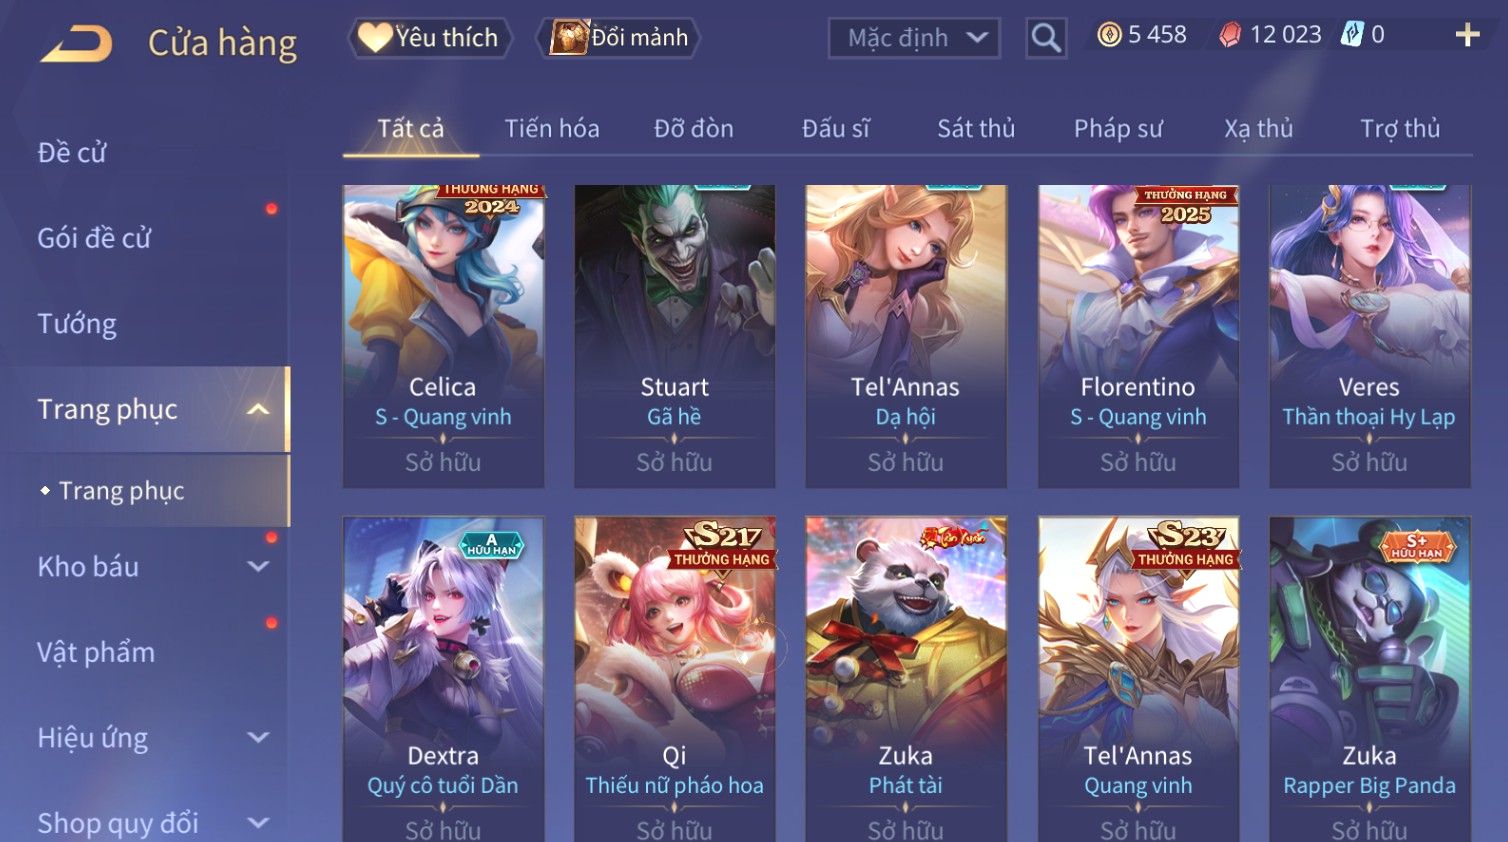
Task: Click the heart icon in Yêu thích
Action: pyautogui.click(x=375, y=38)
